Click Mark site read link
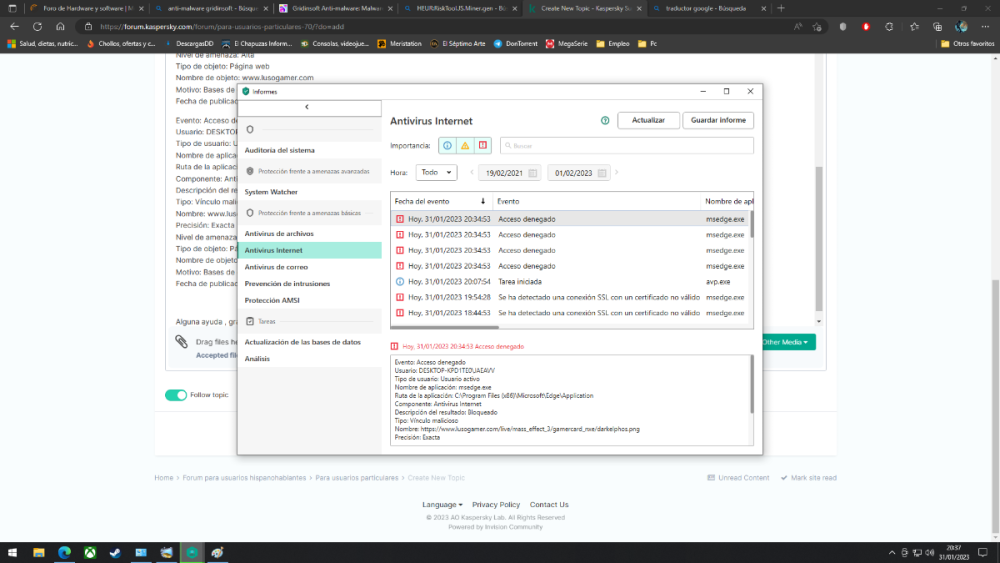This screenshot has height=563, width=1000. (809, 478)
